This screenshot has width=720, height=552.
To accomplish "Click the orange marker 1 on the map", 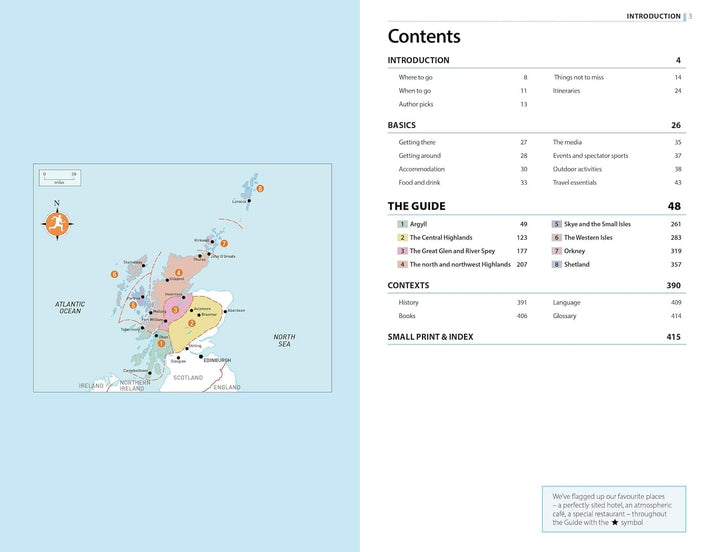I will point(161,343).
